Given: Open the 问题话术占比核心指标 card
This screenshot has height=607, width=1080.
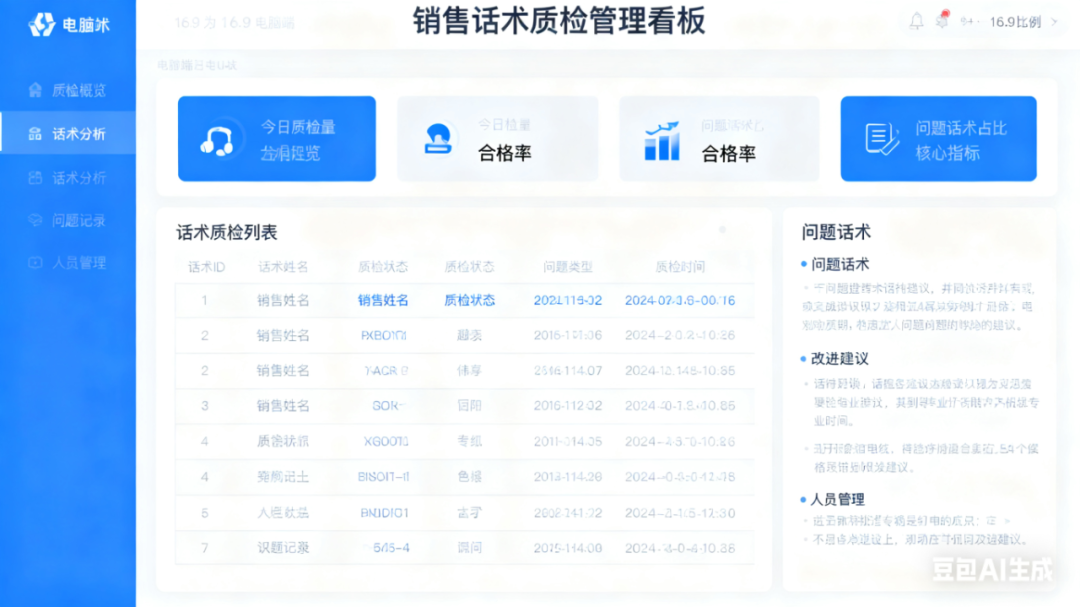Looking at the screenshot, I should tap(937, 138).
